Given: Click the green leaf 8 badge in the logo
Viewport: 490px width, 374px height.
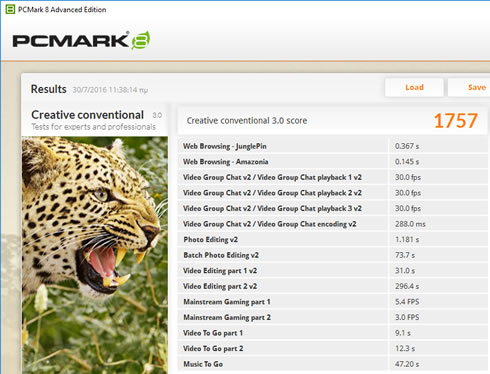Looking at the screenshot, I should tap(141, 40).
